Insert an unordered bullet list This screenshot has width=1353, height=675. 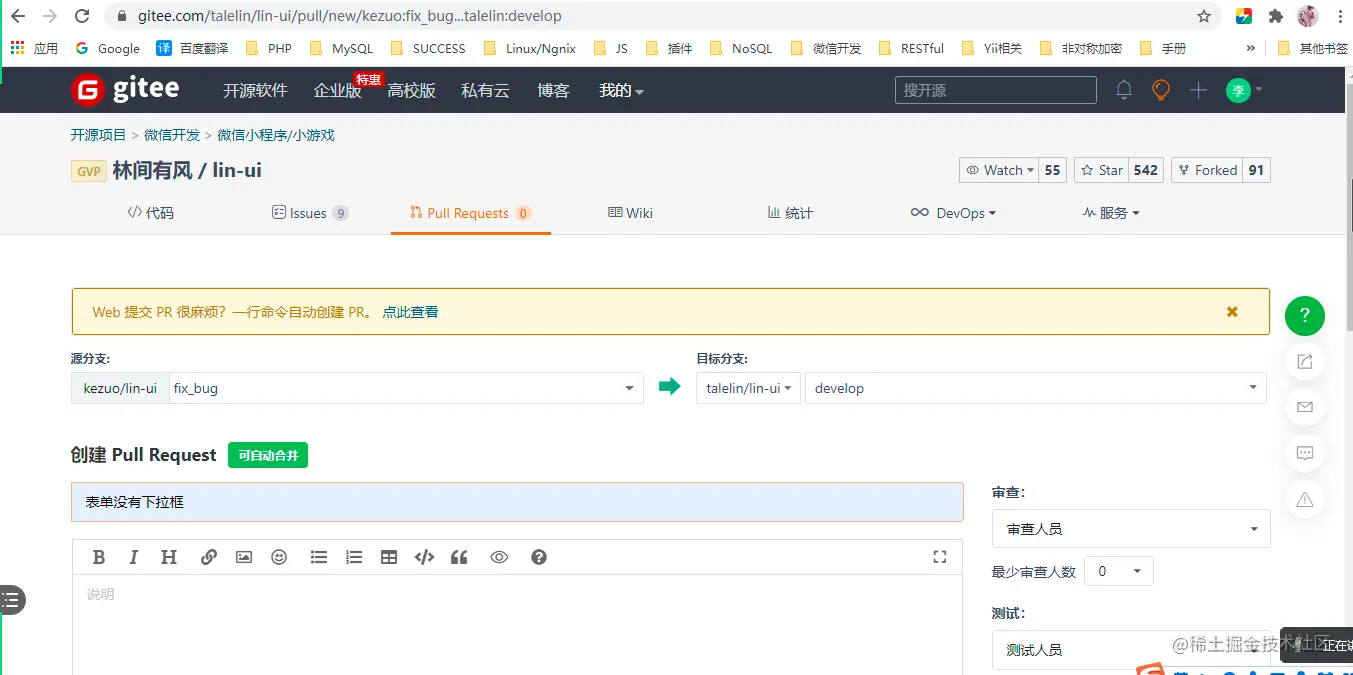tap(319, 557)
